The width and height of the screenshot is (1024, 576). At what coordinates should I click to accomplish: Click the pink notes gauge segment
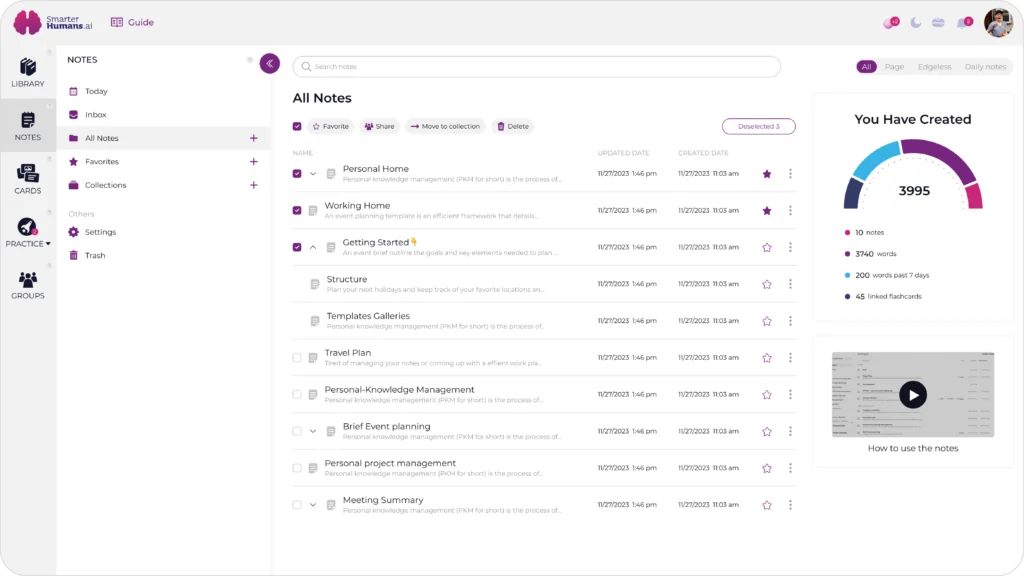pos(974,196)
